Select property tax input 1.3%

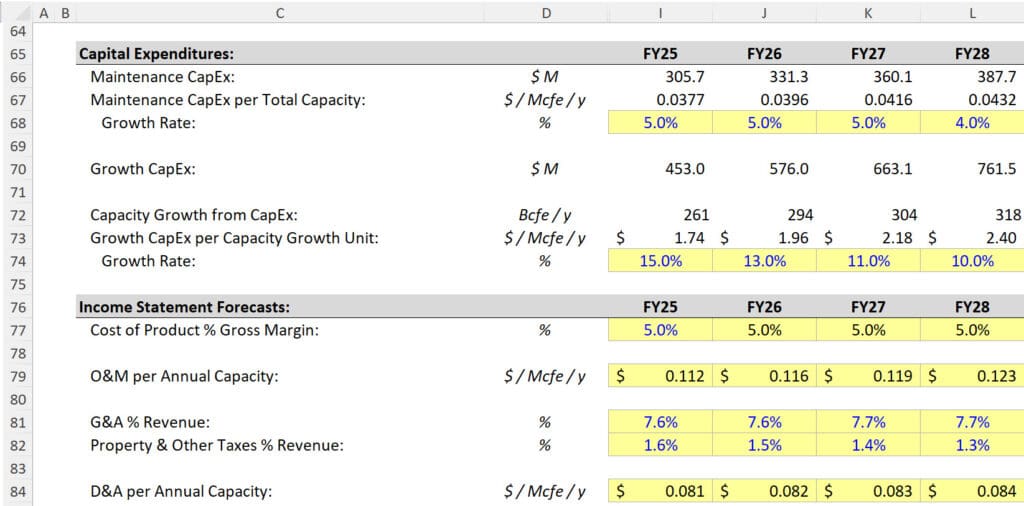972,445
